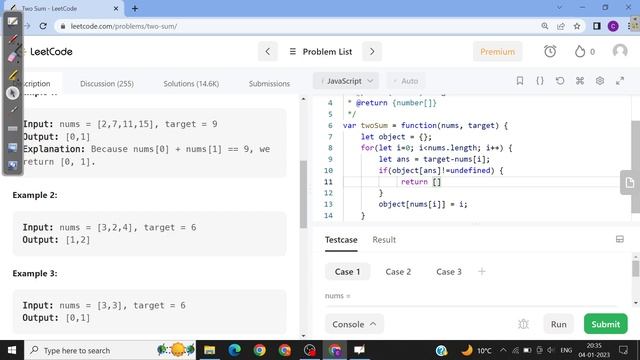This screenshot has width=640, height=360.
Task: Click the address bar URL field
Action: (294, 26)
